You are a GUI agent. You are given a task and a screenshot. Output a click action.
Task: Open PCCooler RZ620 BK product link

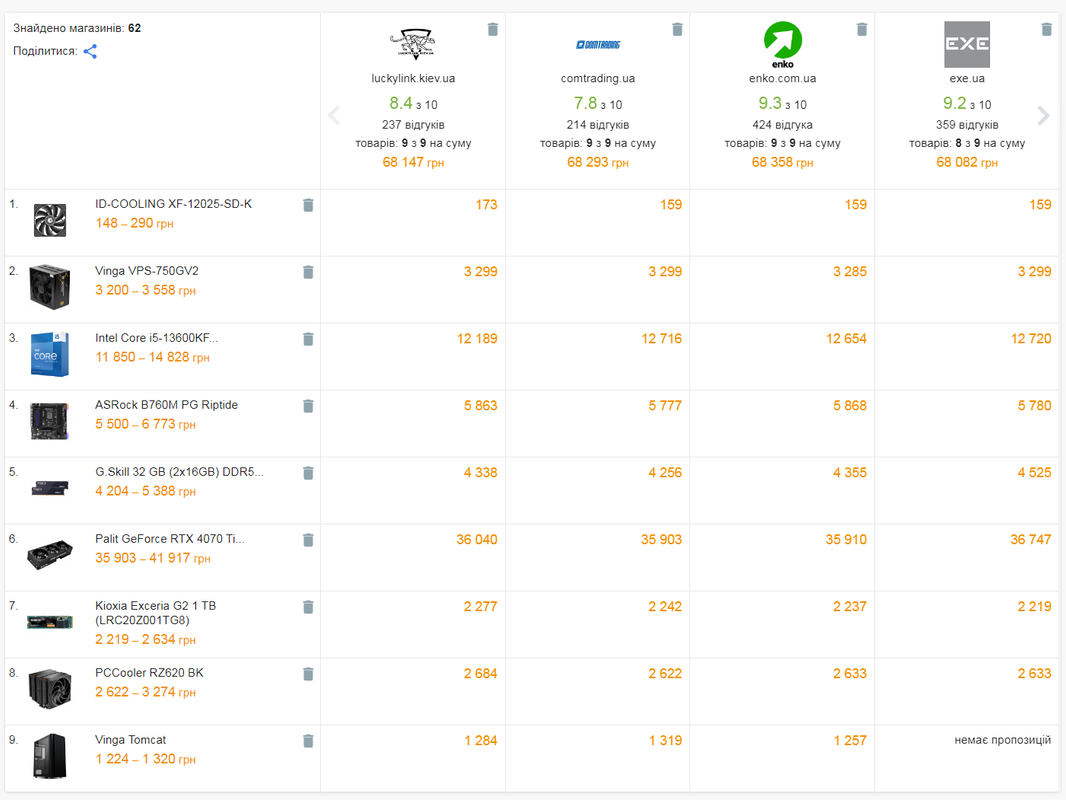150,672
